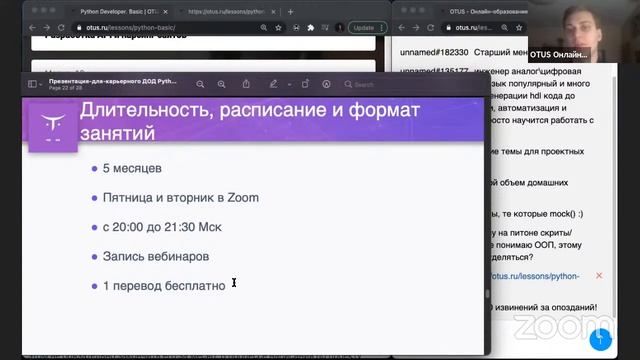The height and width of the screenshot is (360, 640).
Task: Click the bullet Запись вебинаров
Action: pos(156,256)
